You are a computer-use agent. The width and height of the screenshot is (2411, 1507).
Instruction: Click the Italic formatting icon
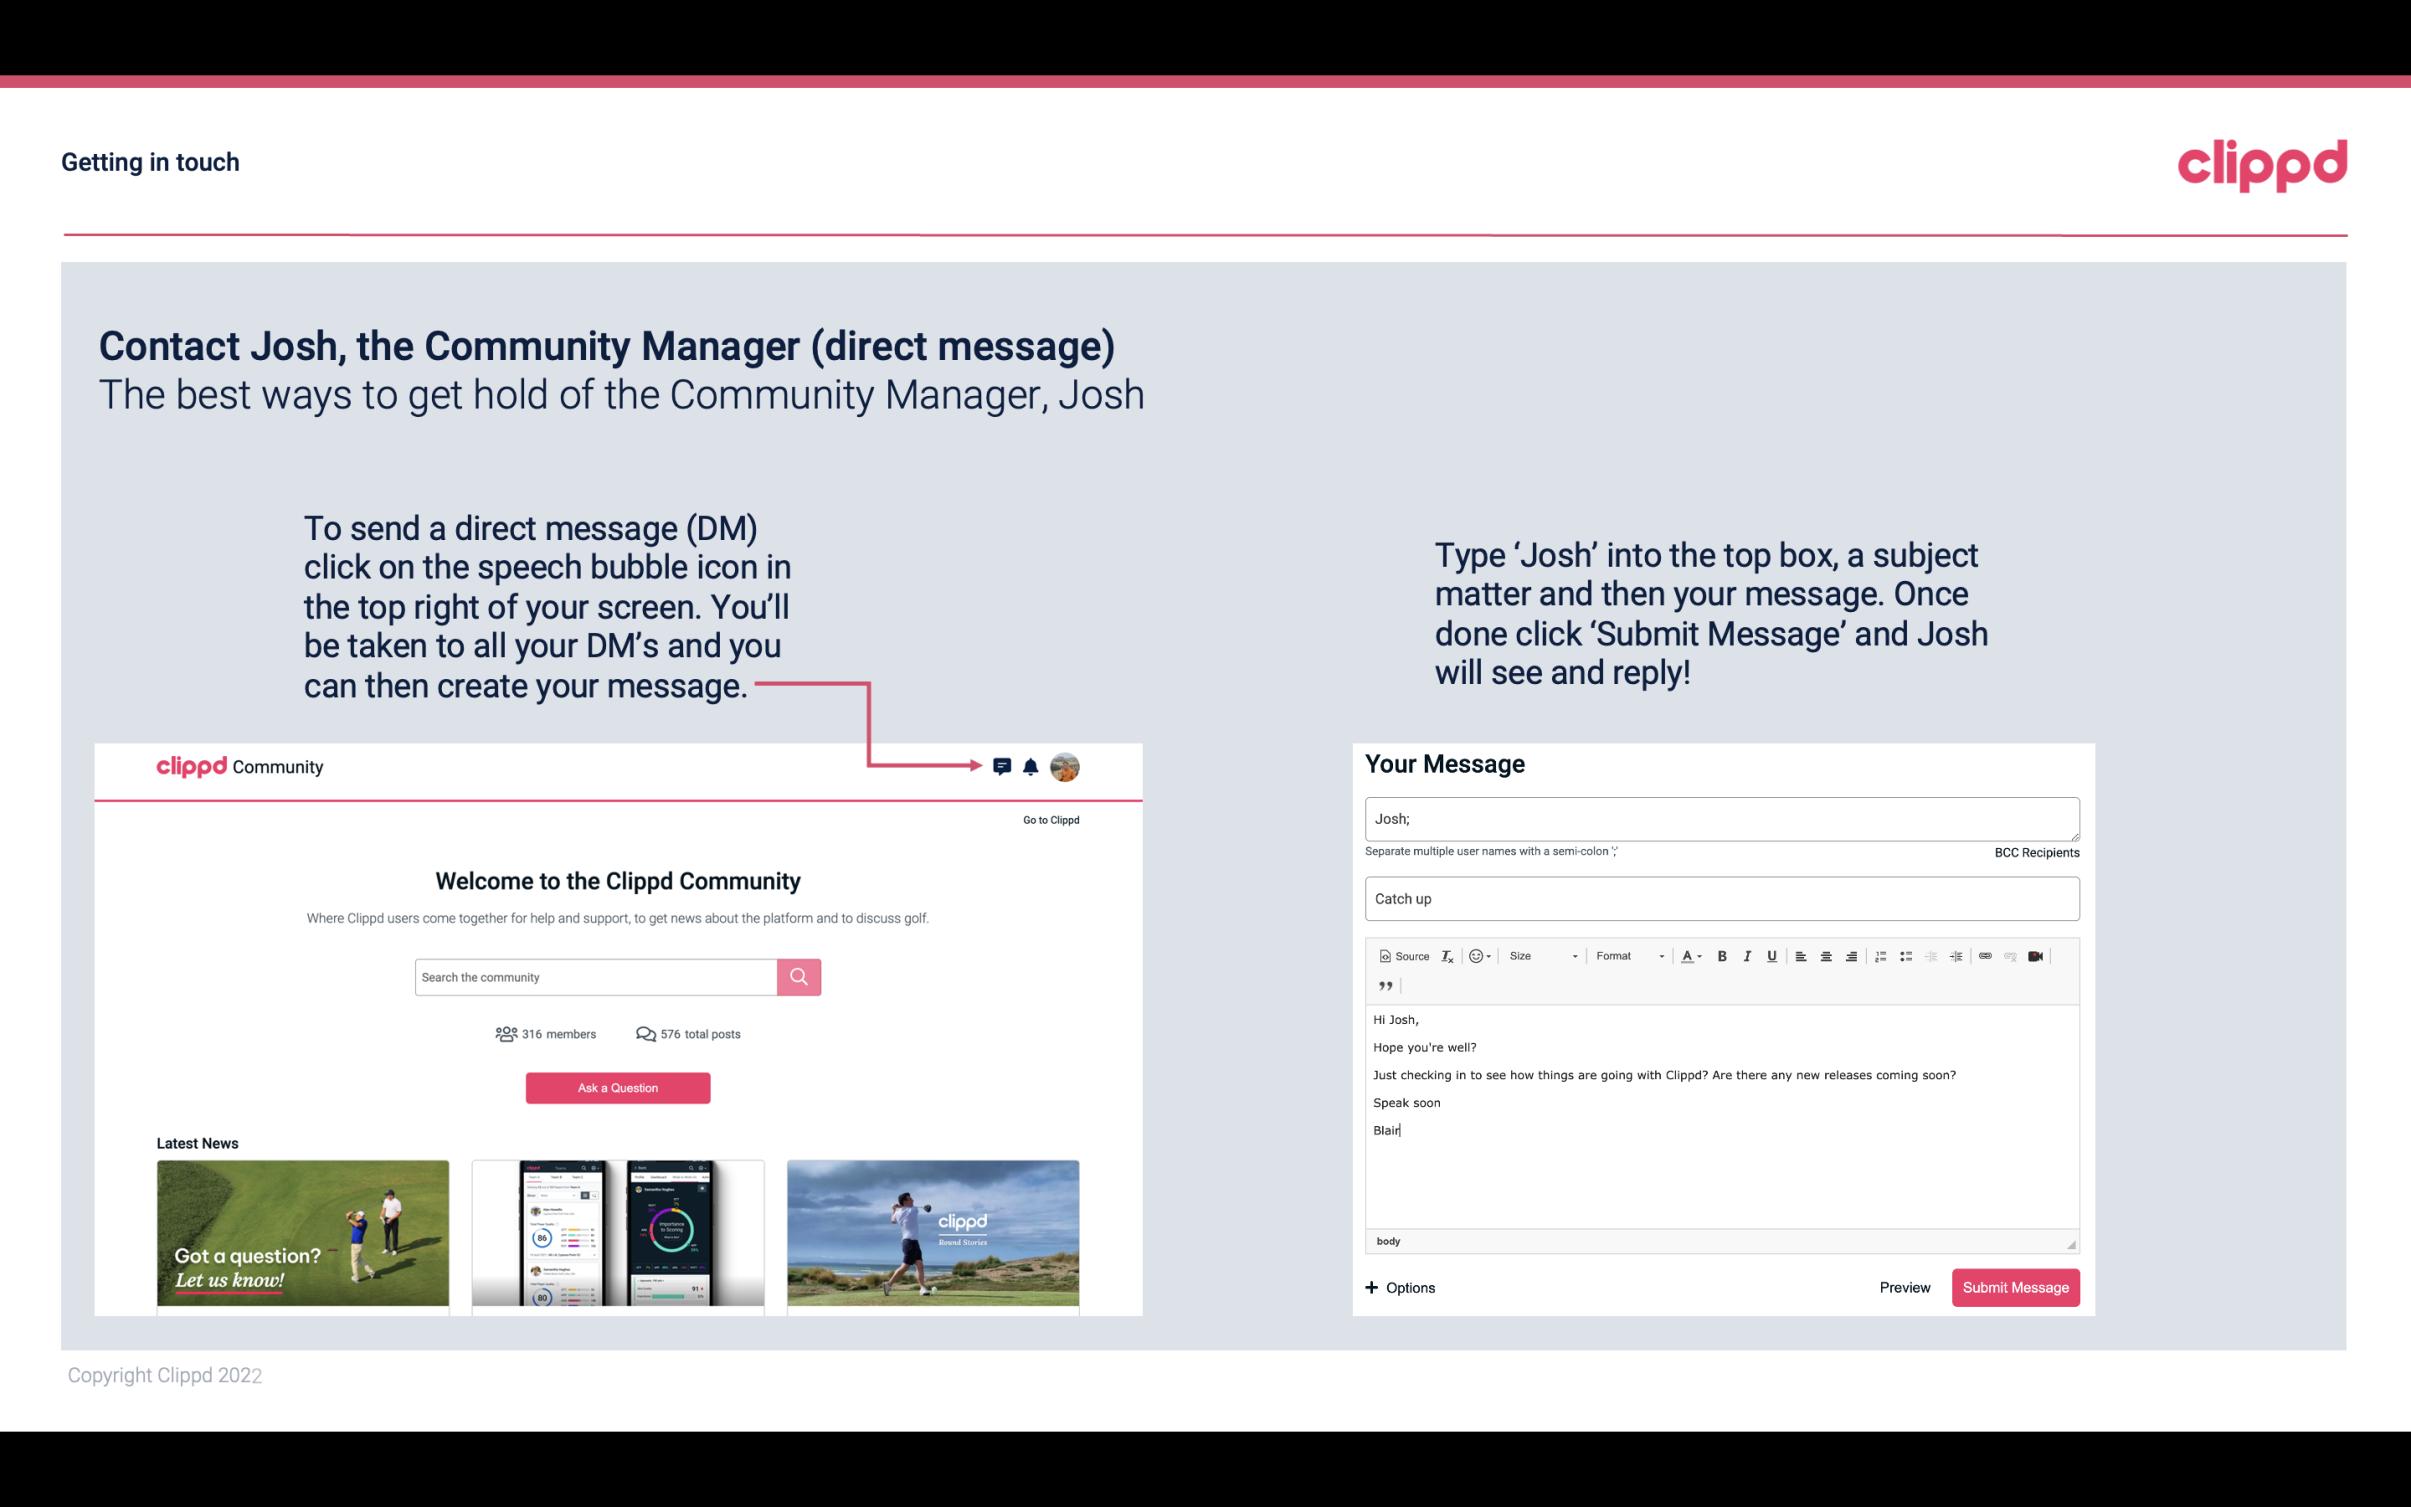point(1746,955)
